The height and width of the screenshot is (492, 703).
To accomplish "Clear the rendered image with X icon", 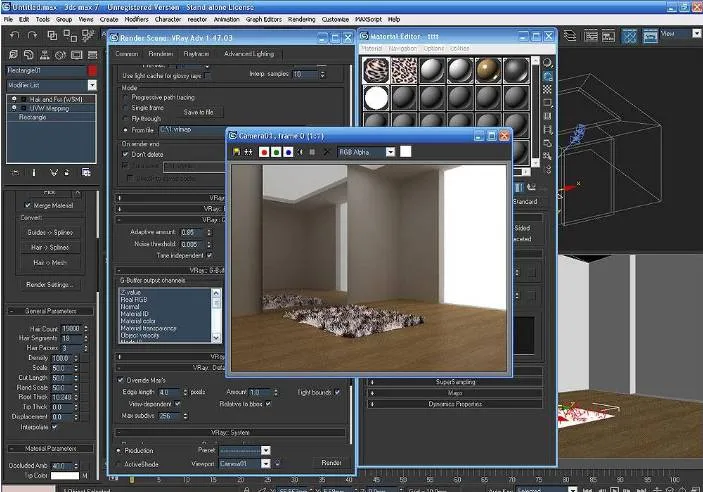I will click(326, 152).
